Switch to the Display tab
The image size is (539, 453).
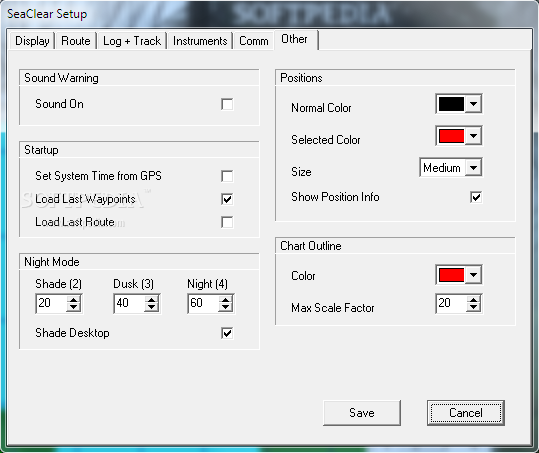coord(32,41)
